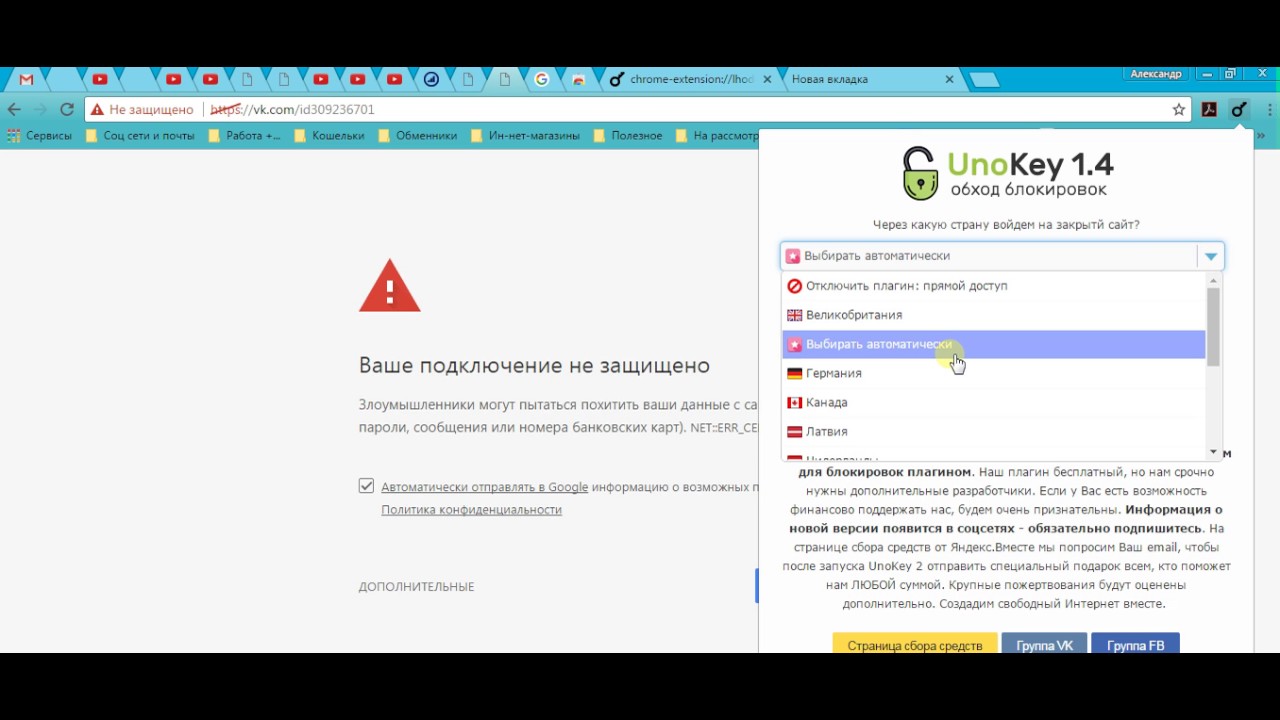The width and height of the screenshot is (1280, 720).
Task: Pick Выбирать автоматически in the list
Action: 994,344
